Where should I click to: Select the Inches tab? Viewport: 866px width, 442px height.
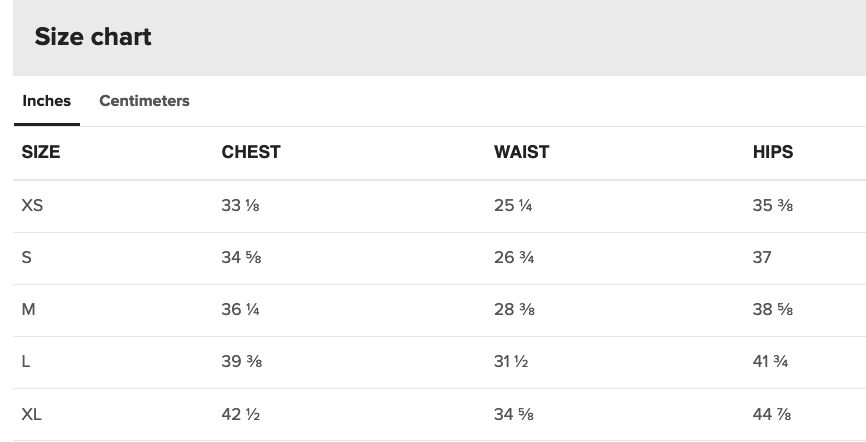(x=47, y=101)
